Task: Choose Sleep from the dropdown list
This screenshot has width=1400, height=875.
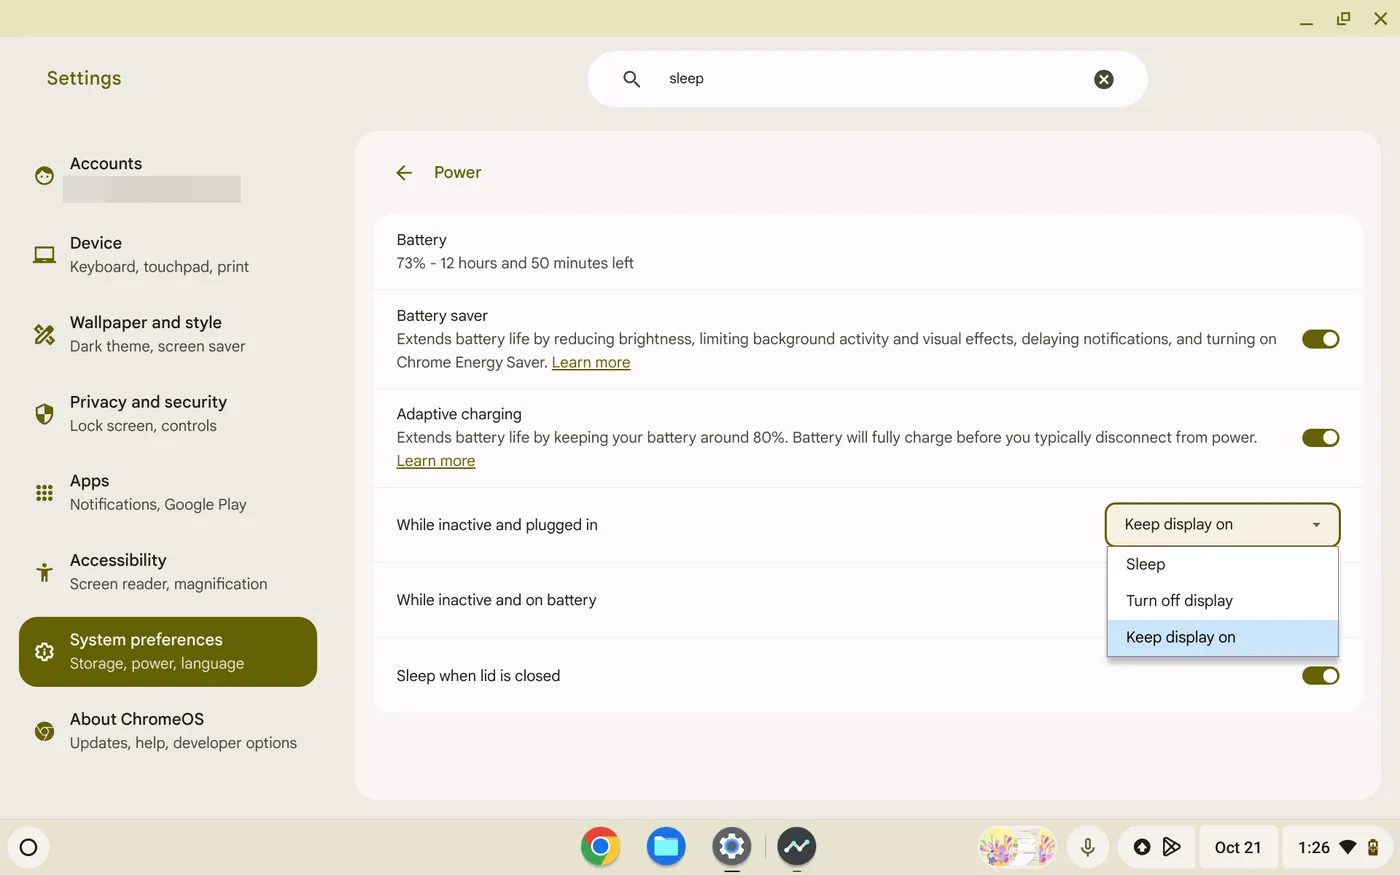Action: click(x=1222, y=564)
